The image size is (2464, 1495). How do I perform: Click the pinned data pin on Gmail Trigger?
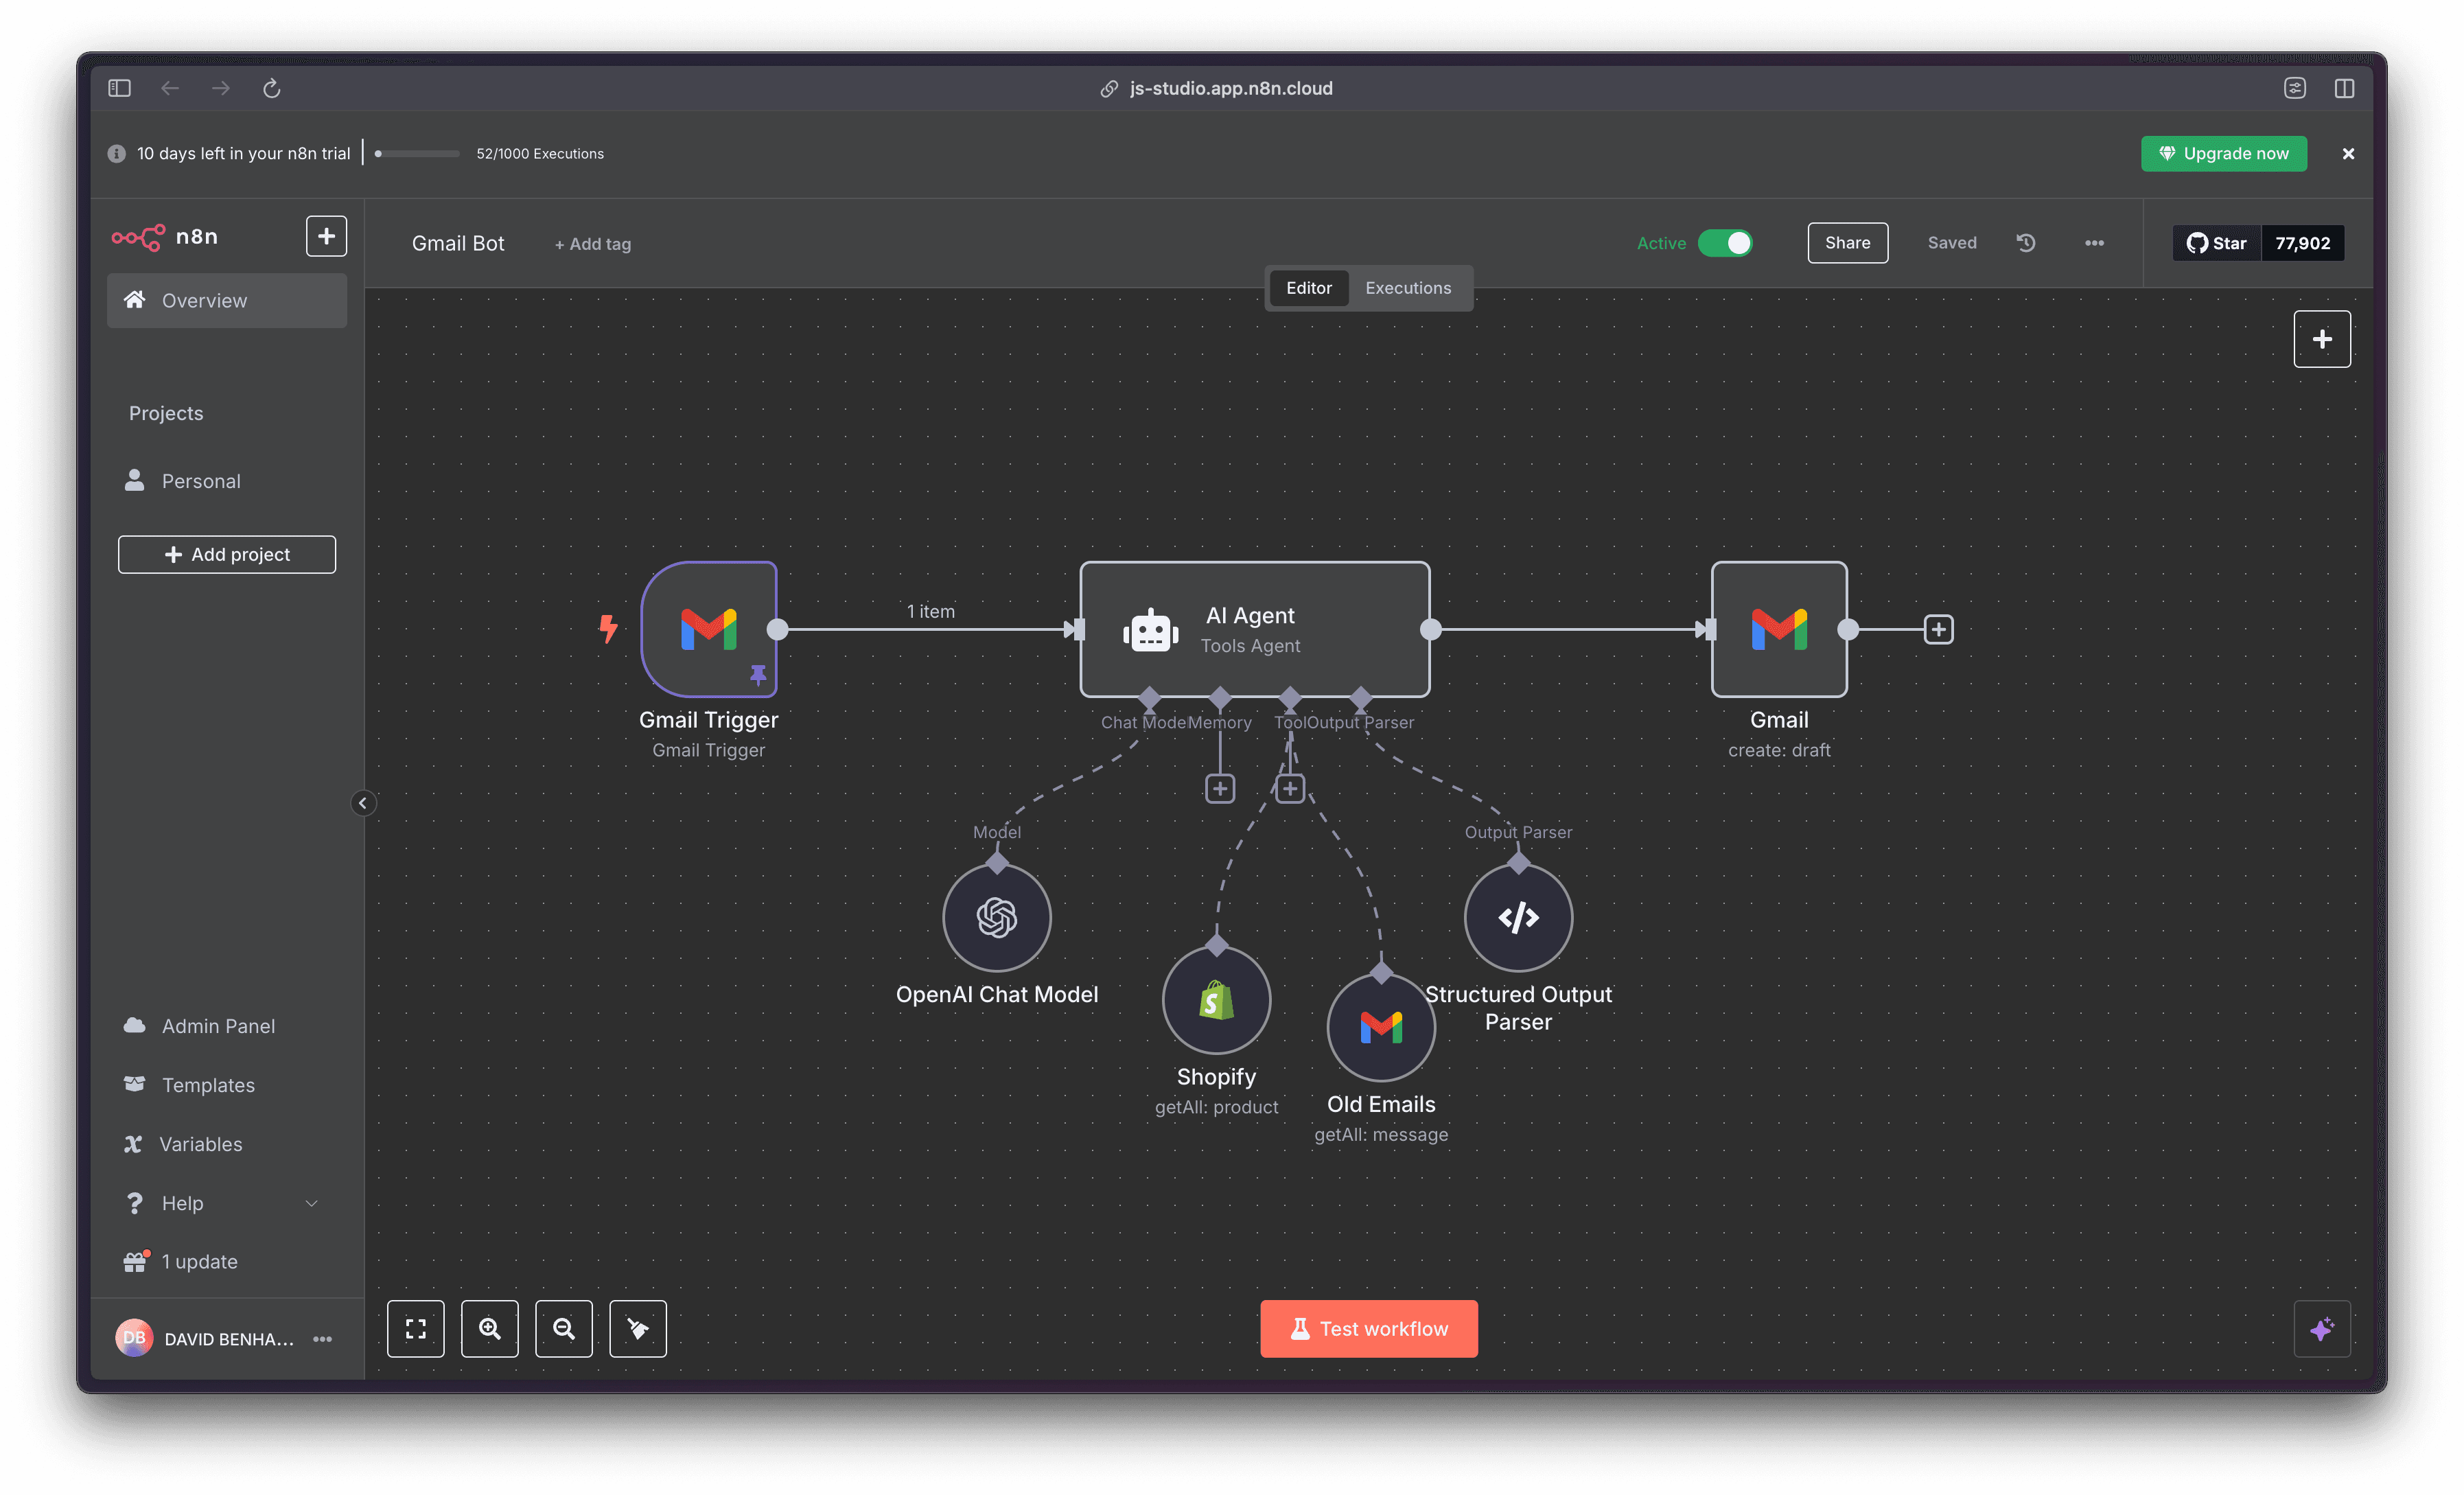[758, 676]
